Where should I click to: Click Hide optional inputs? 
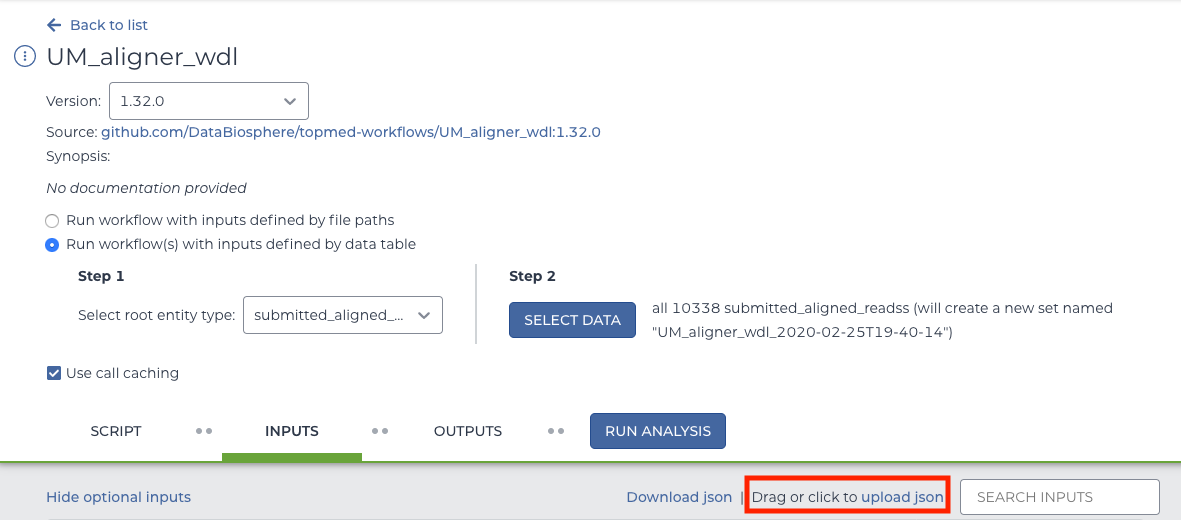(x=118, y=497)
